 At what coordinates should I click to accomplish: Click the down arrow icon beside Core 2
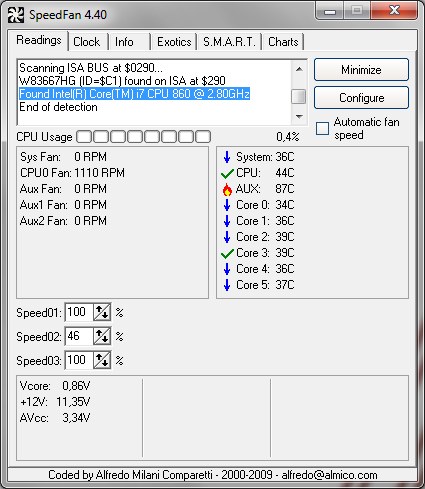click(x=227, y=237)
